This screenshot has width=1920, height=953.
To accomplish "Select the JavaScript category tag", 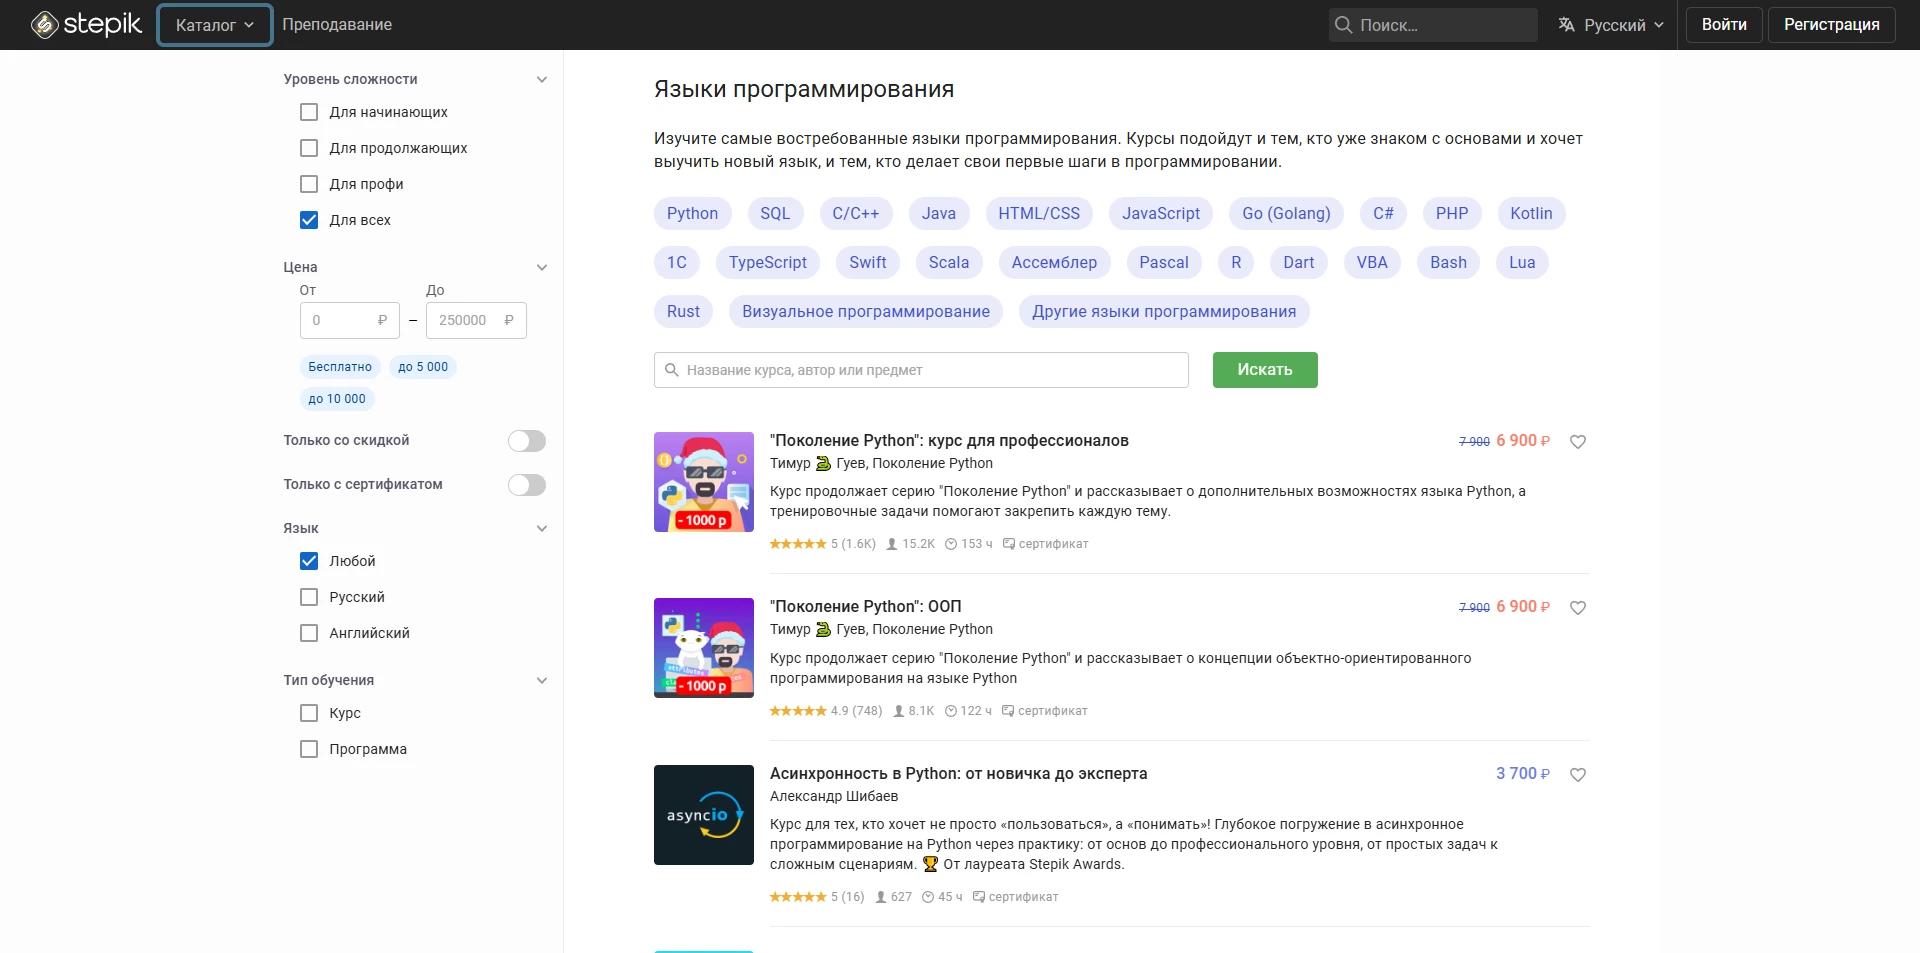I will (x=1160, y=214).
